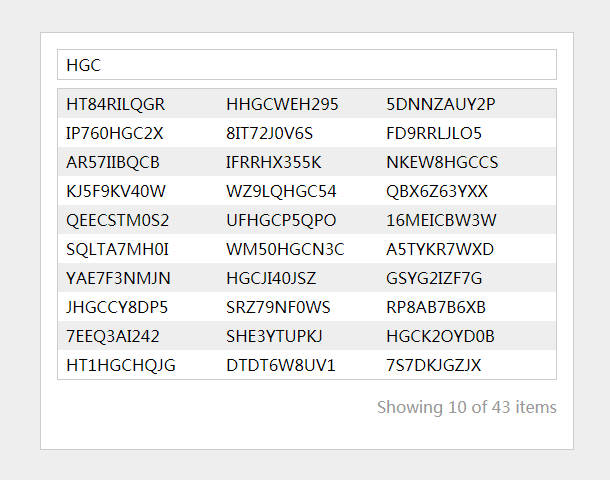Click SRZ79NF0WS in the table
The height and width of the screenshot is (480, 610).
(278, 307)
